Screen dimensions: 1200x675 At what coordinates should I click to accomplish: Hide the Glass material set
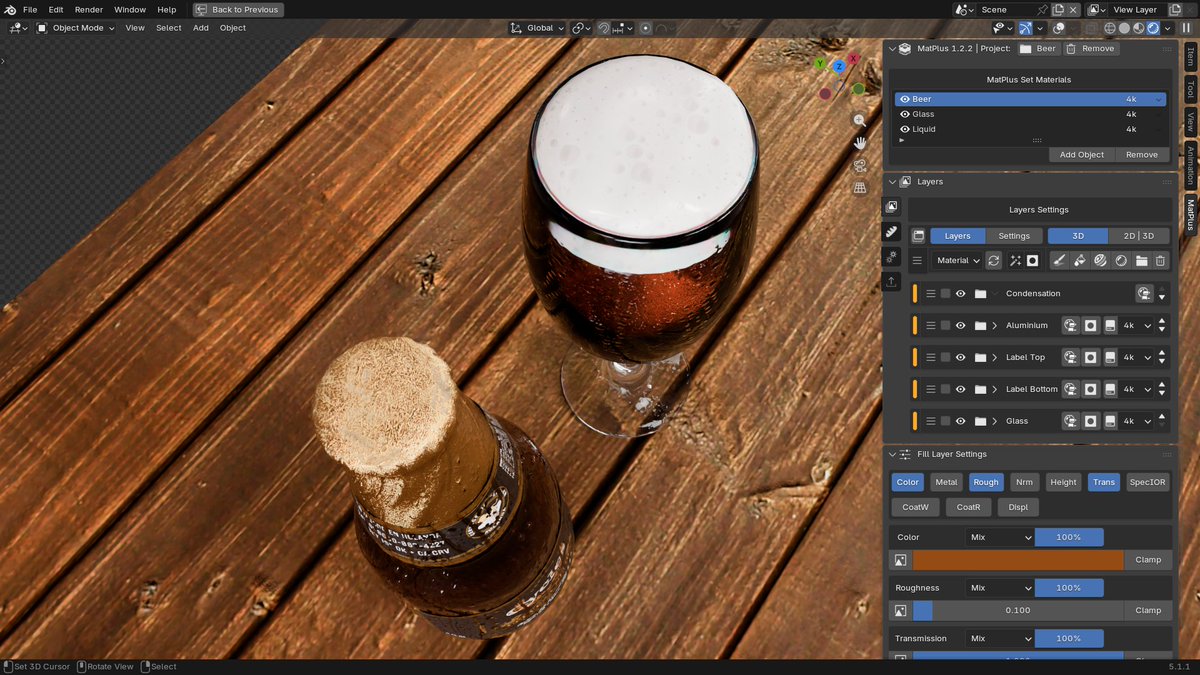pos(905,114)
